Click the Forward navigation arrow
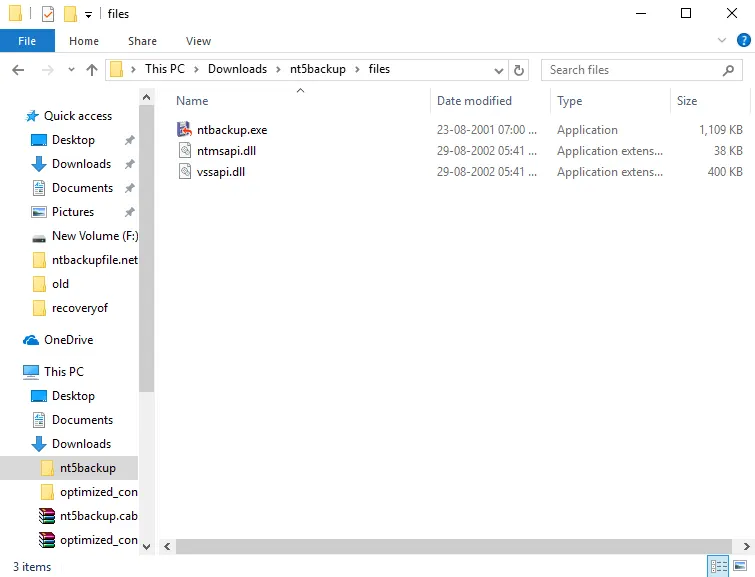This screenshot has height=577, width=755. click(47, 70)
